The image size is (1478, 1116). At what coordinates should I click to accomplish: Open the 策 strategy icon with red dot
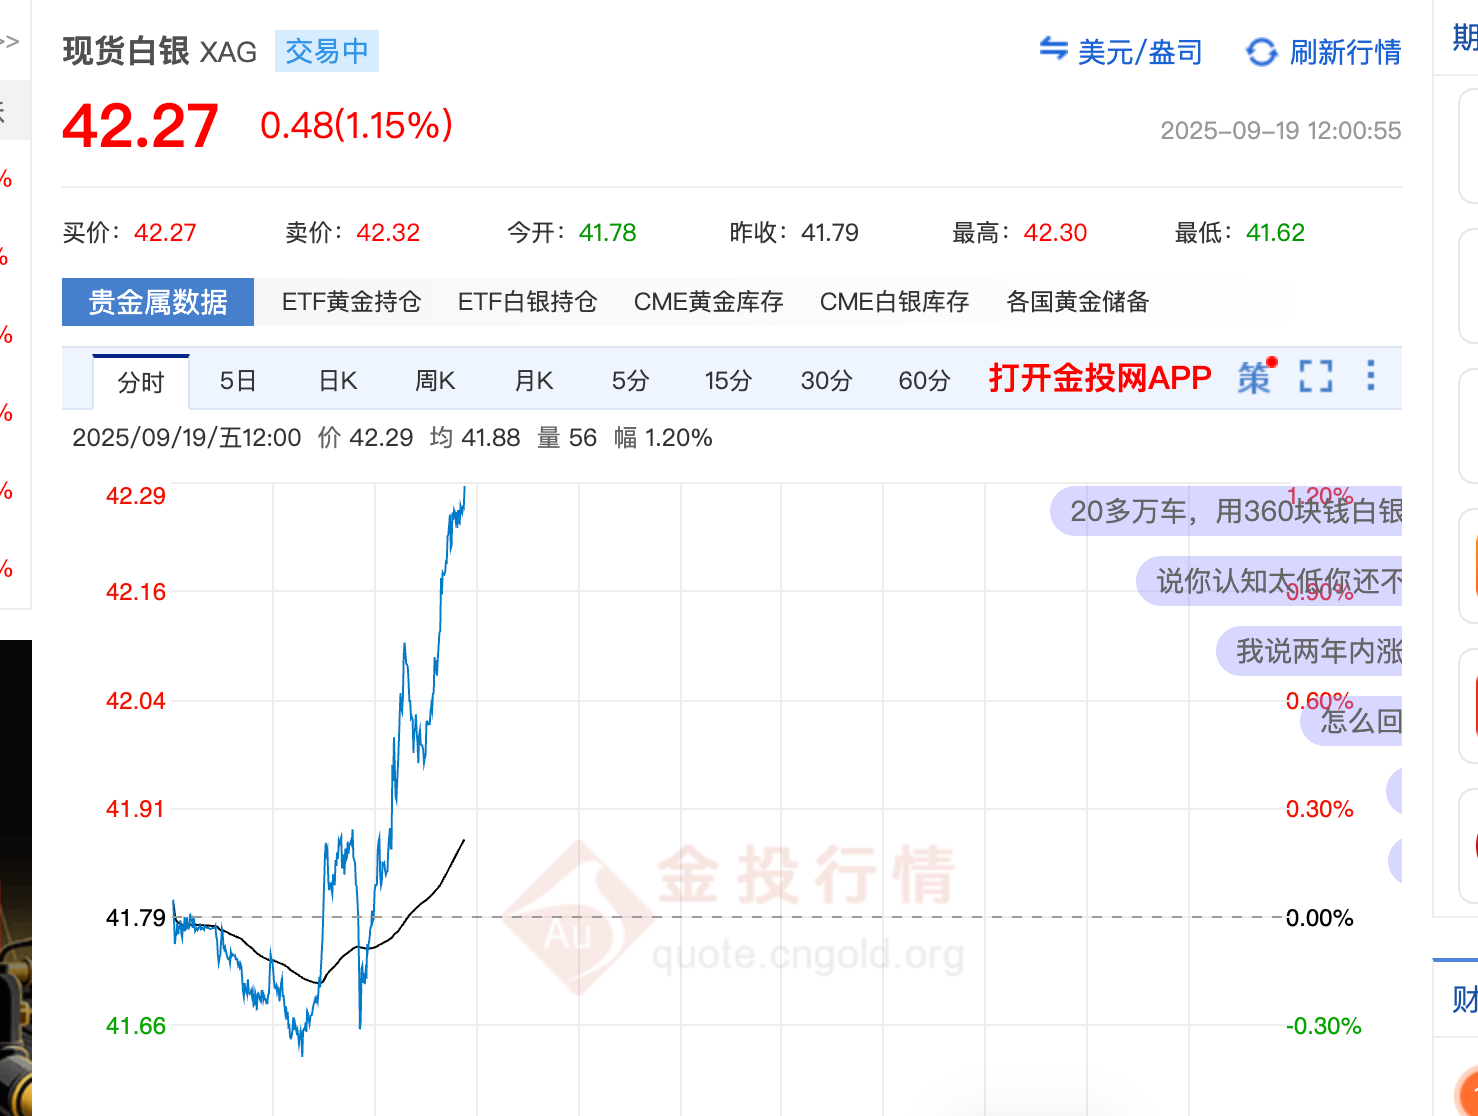pos(1257,377)
